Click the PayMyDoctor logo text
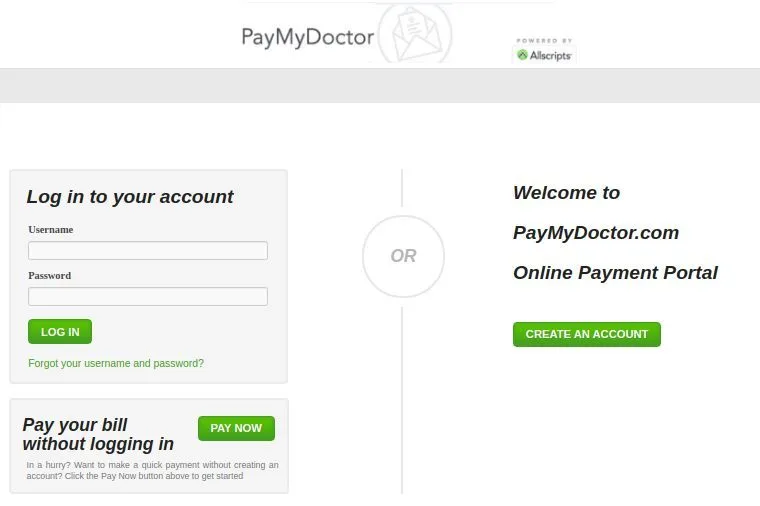Viewport: 760px width, 506px height. pos(307,38)
